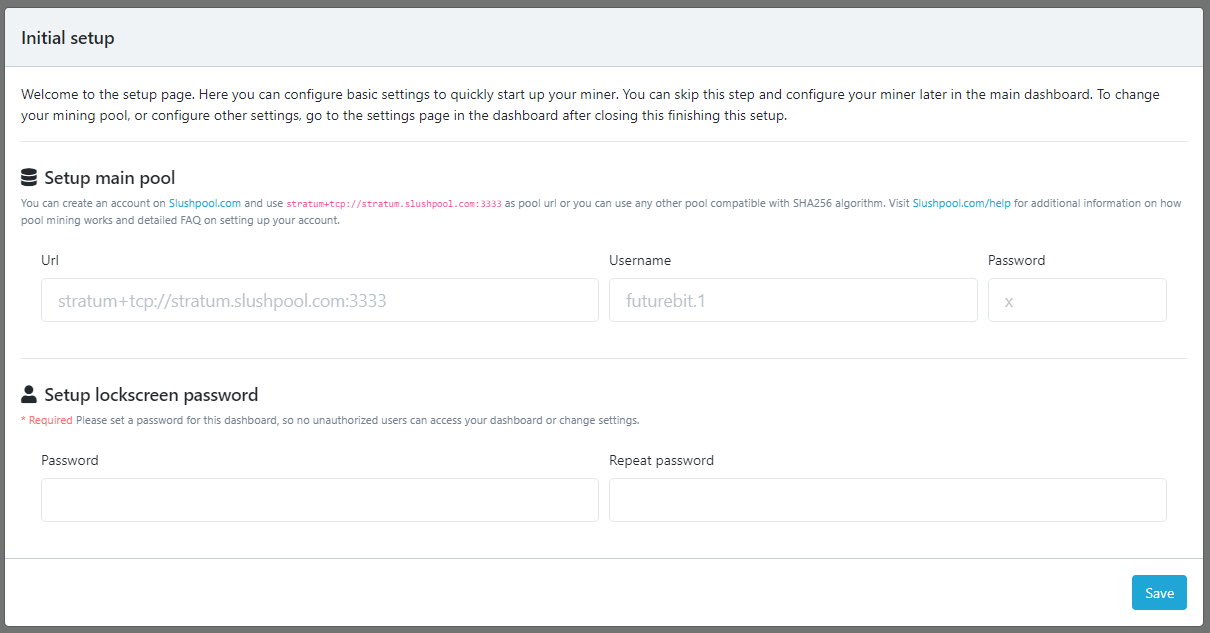Focus the pool Username input field
This screenshot has height=633, width=1210.
(793, 300)
